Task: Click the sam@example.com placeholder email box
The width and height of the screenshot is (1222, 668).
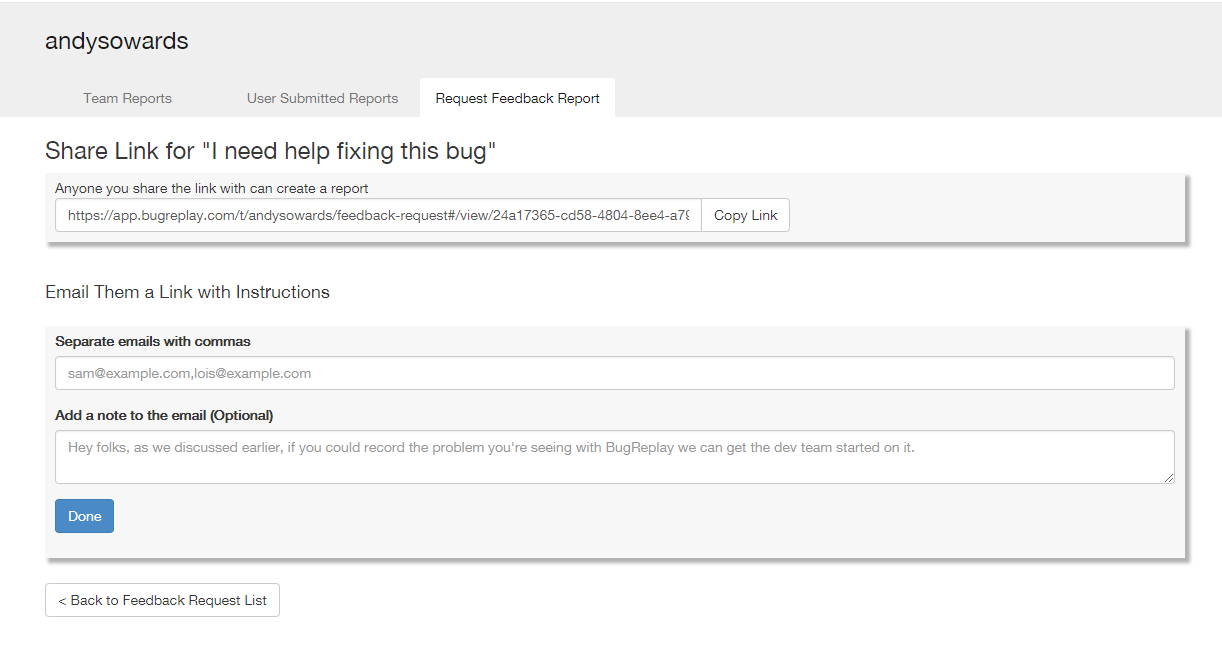Action: pos(614,372)
